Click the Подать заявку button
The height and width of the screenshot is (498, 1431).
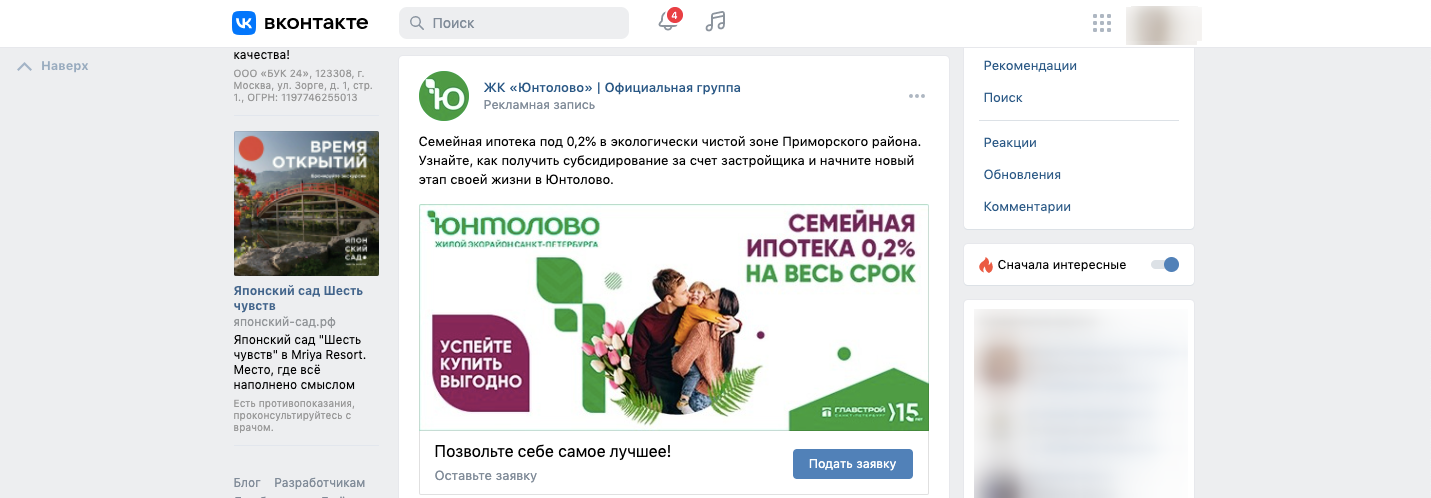tap(853, 464)
